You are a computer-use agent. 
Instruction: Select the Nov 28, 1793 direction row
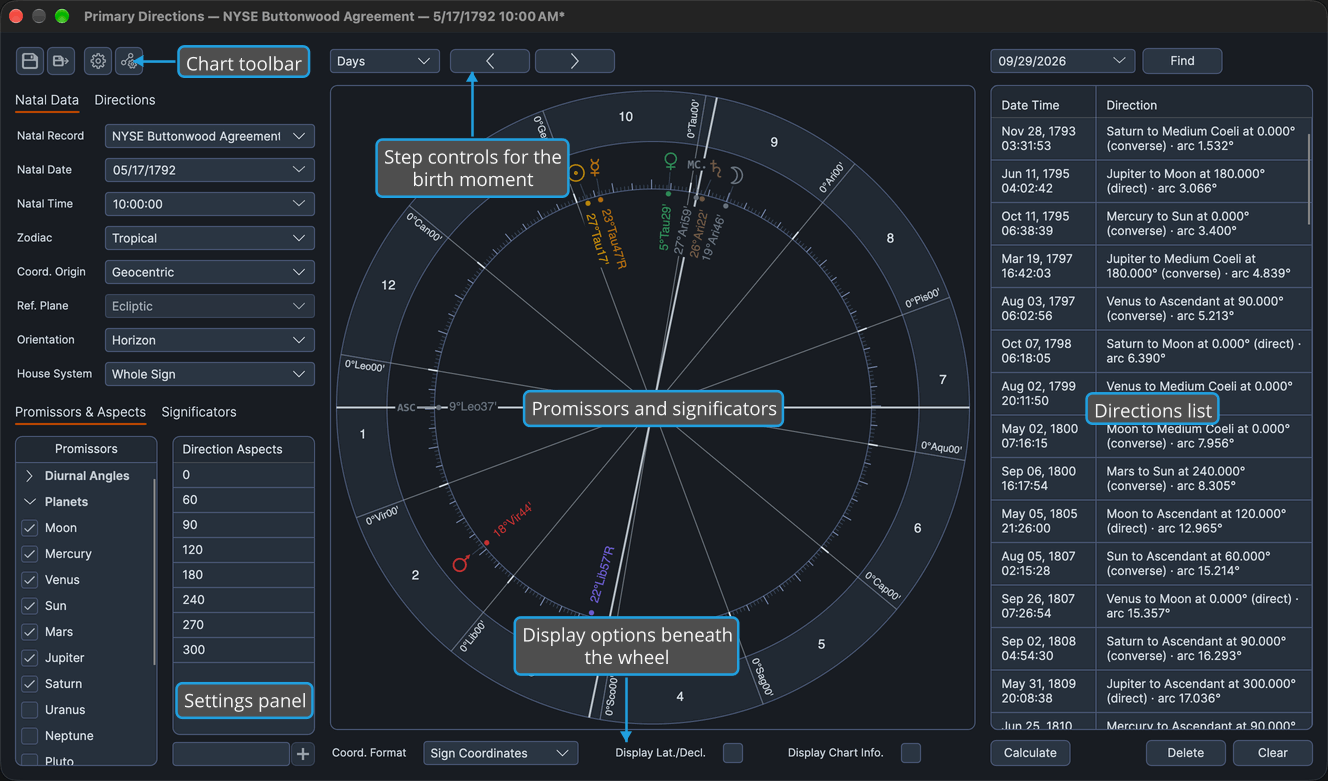pyautogui.click(x=1151, y=138)
